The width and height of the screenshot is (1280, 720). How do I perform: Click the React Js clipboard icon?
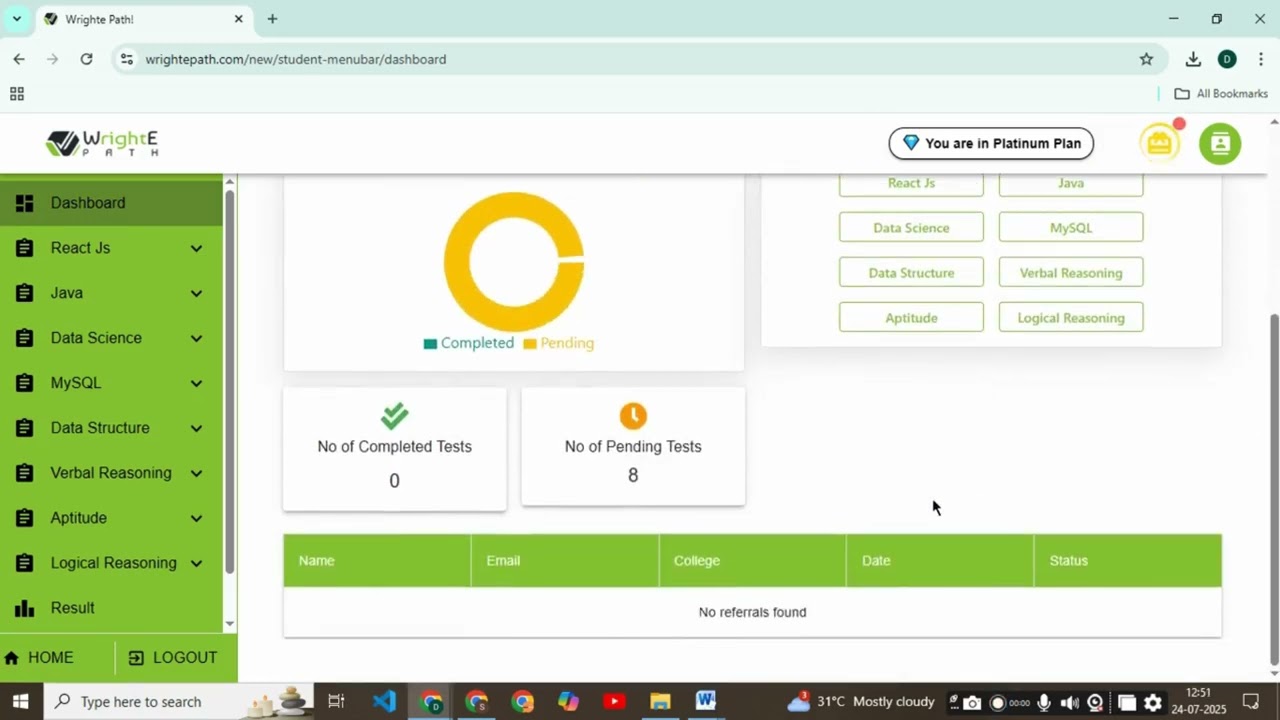[25, 248]
